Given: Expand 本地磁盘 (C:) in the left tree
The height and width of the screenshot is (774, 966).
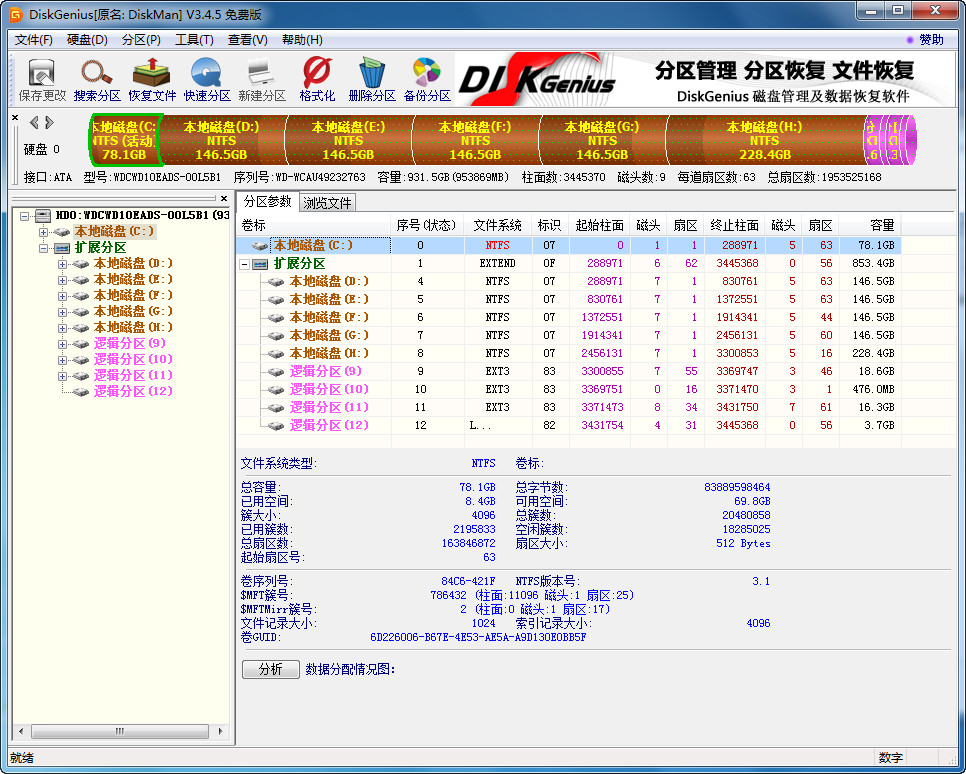Looking at the screenshot, I should coord(43,232).
